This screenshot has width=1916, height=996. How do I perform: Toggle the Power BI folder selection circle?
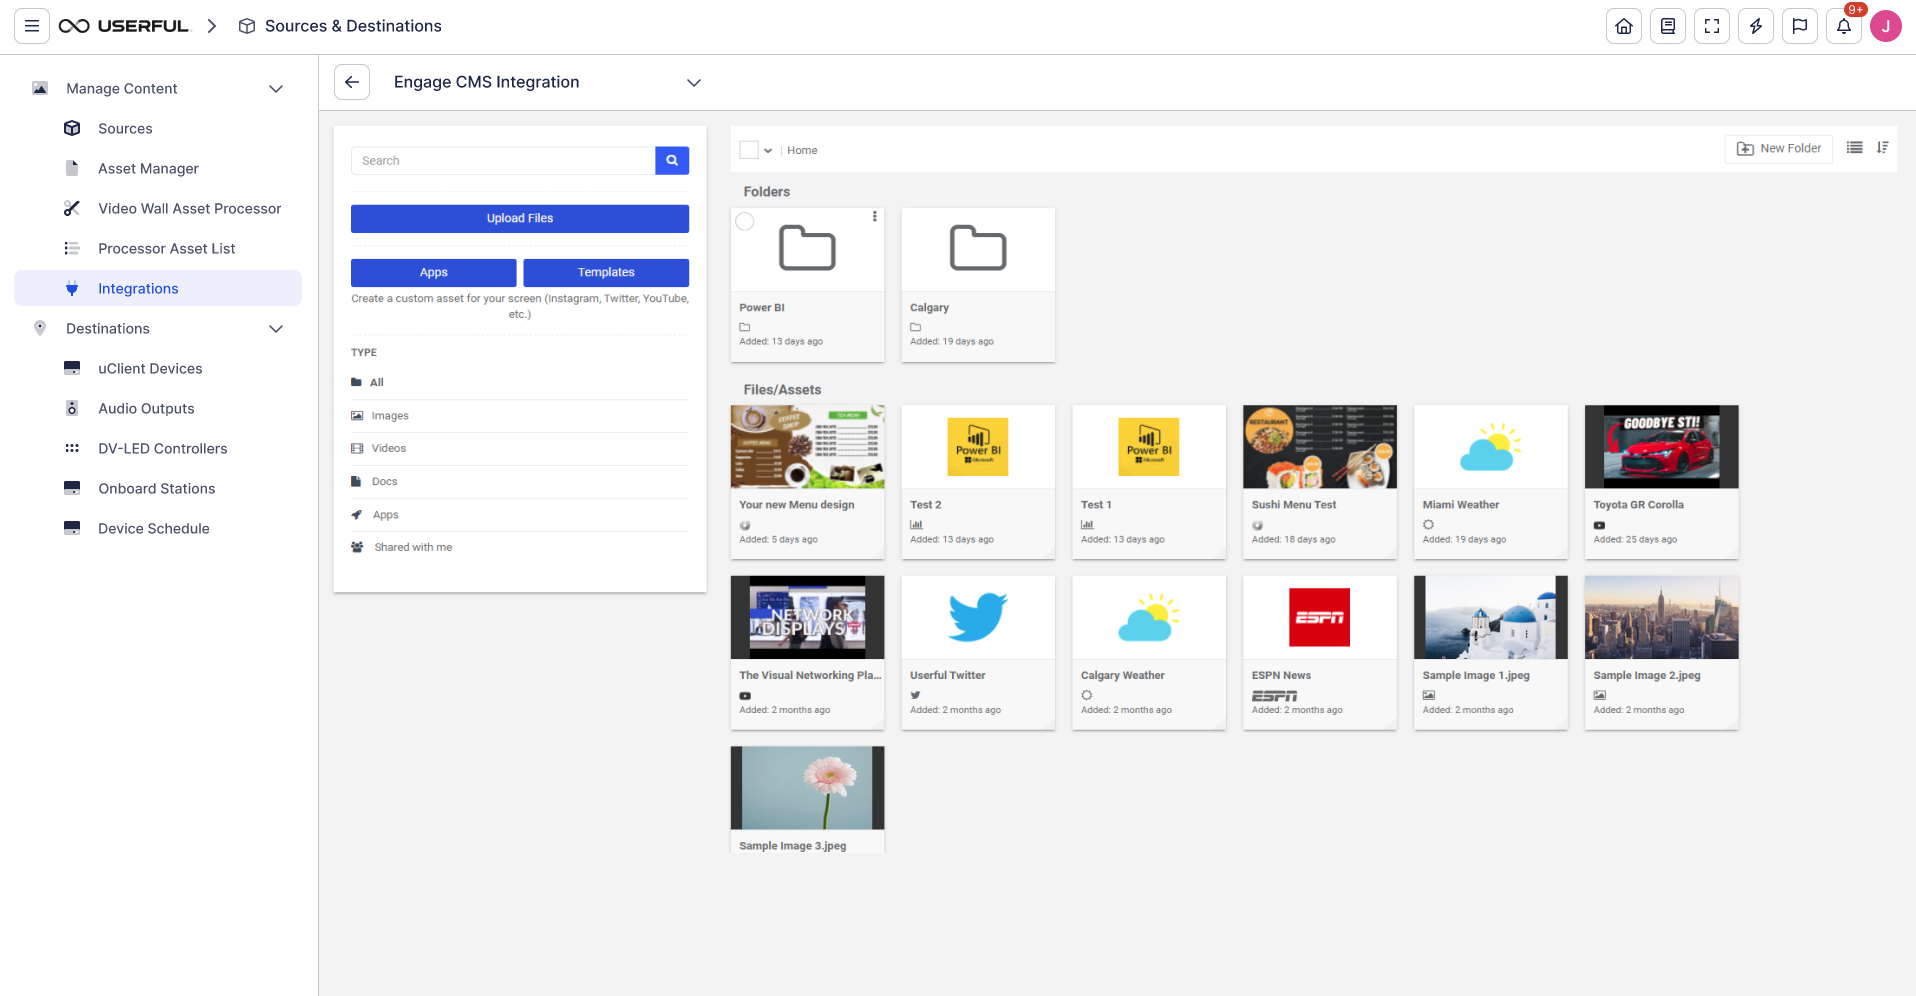point(745,221)
